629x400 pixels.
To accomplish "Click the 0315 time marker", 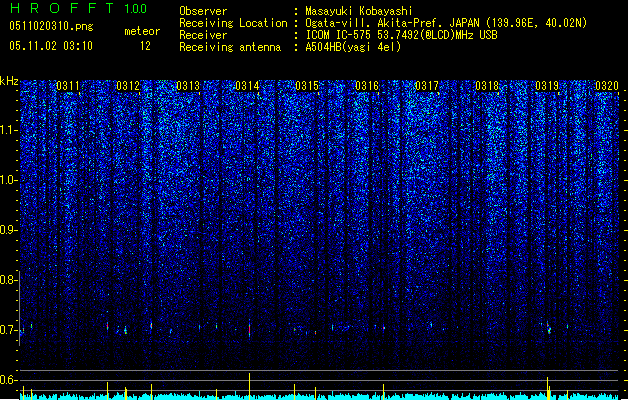I will (307, 86).
